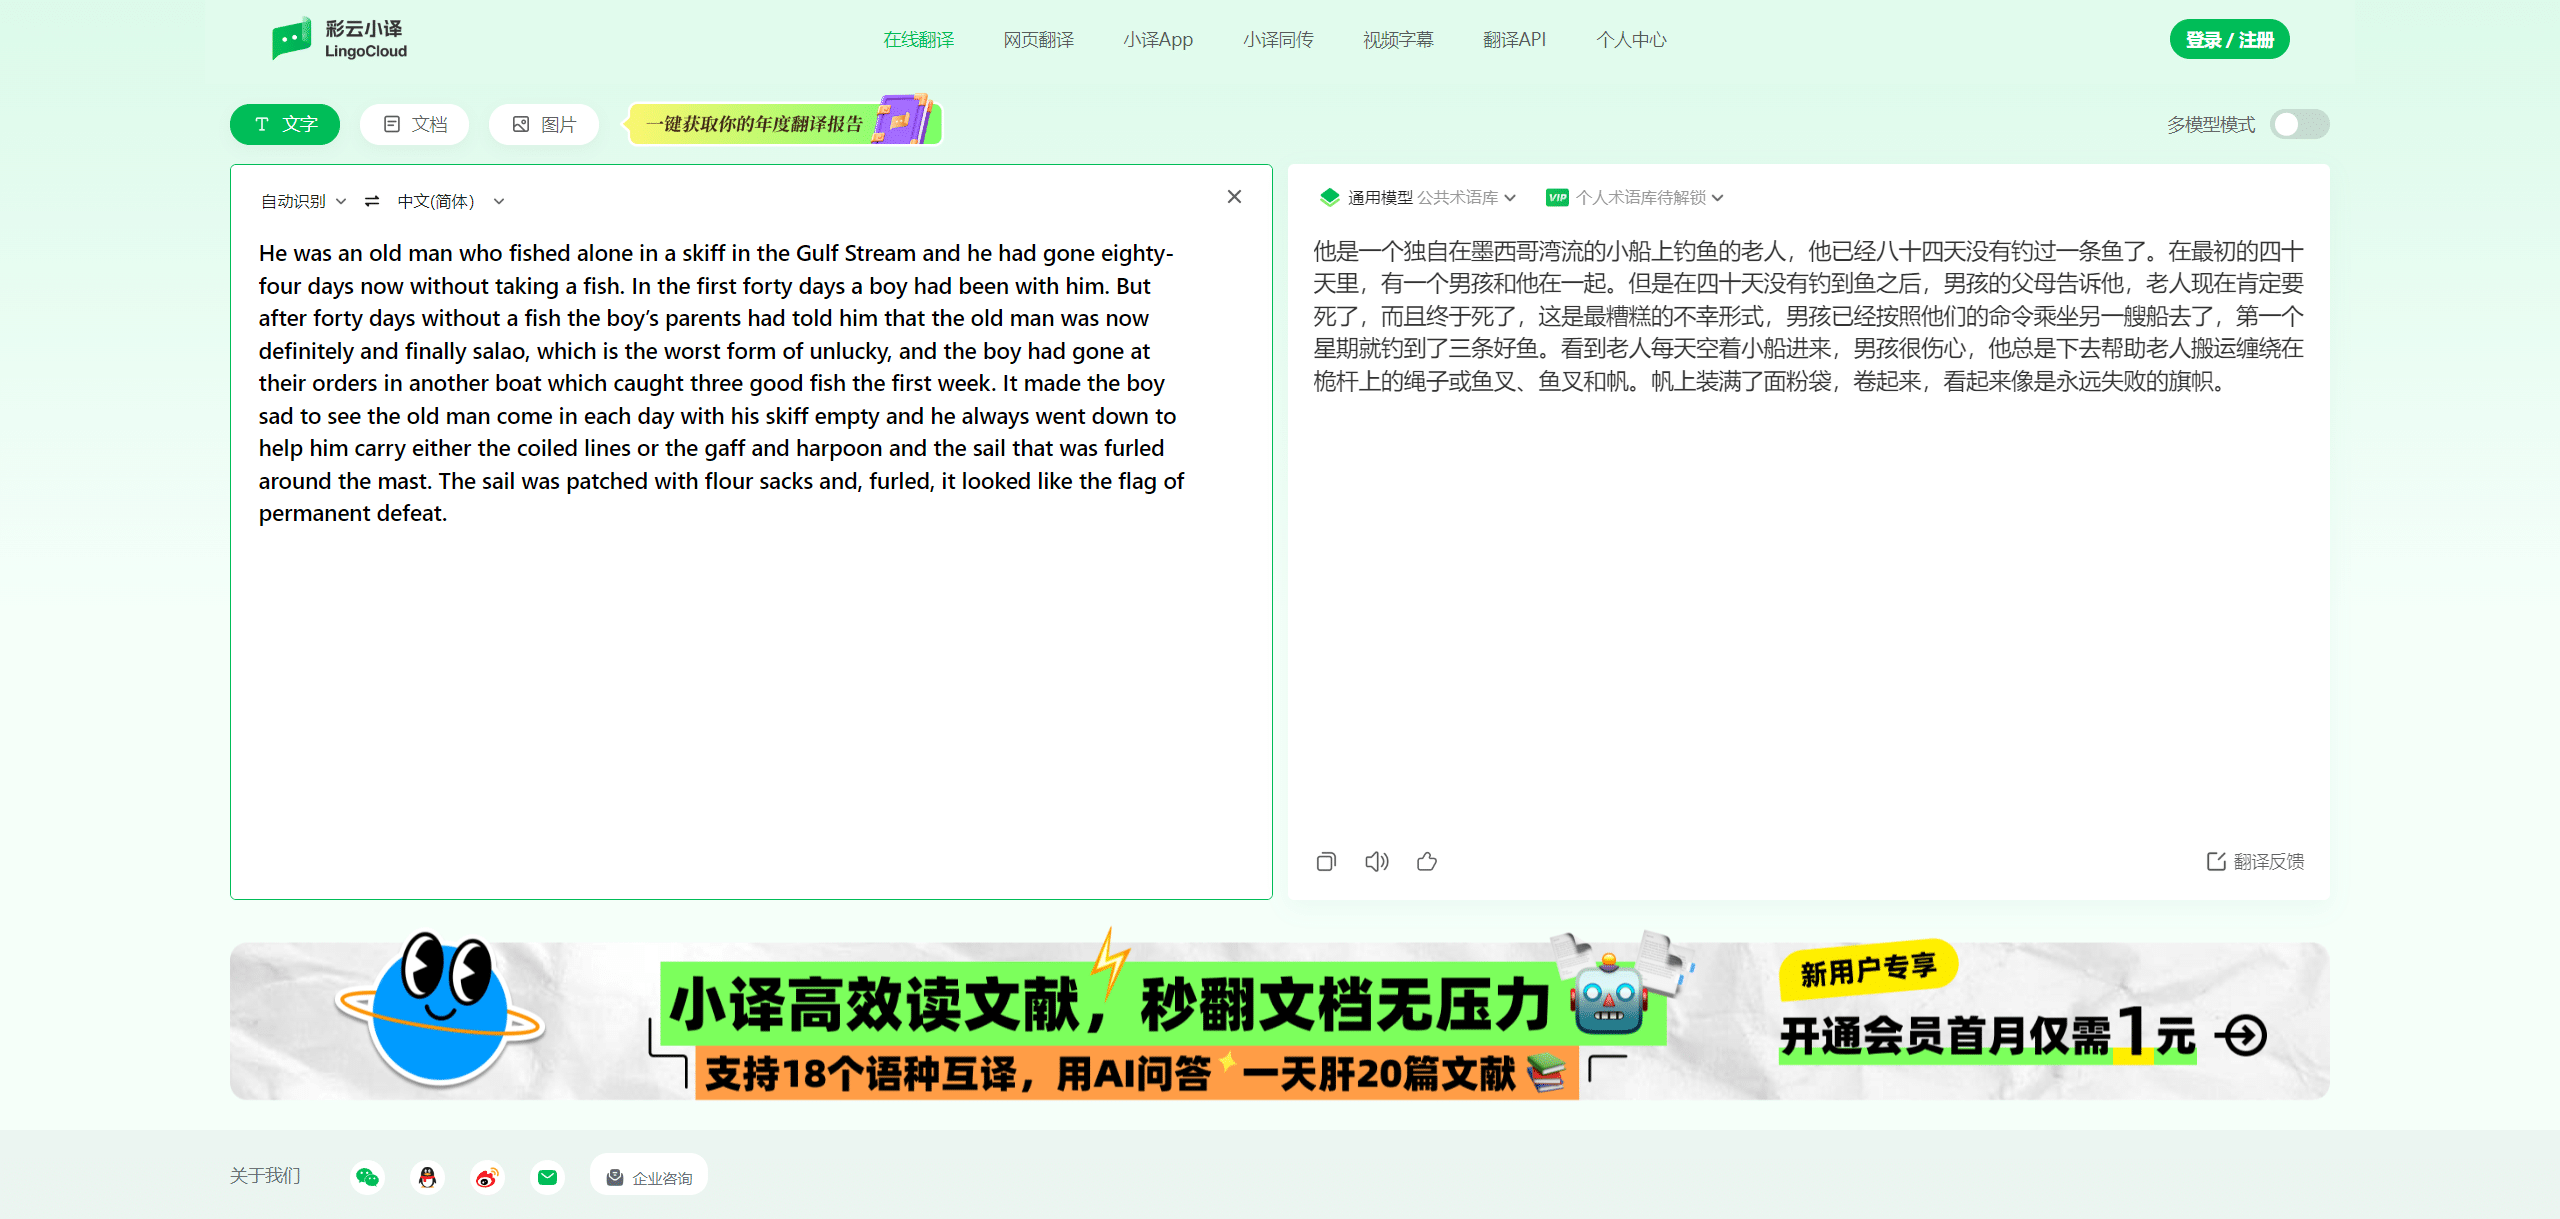Click the 登录 / 注册 button
The height and width of the screenshot is (1219, 2560).
2228,40
